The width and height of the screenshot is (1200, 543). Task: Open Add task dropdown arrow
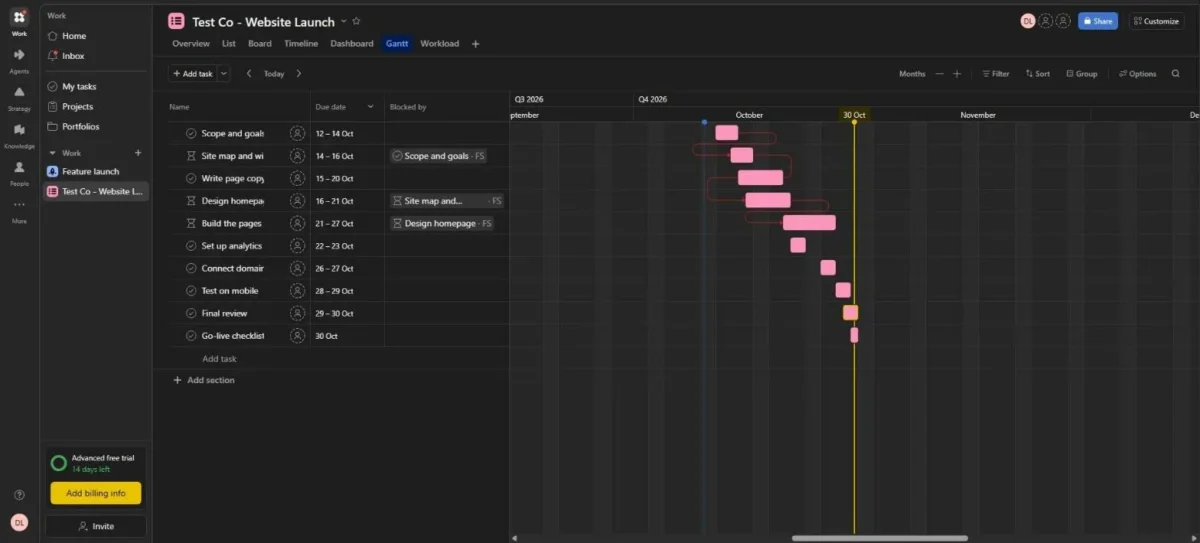[223, 73]
